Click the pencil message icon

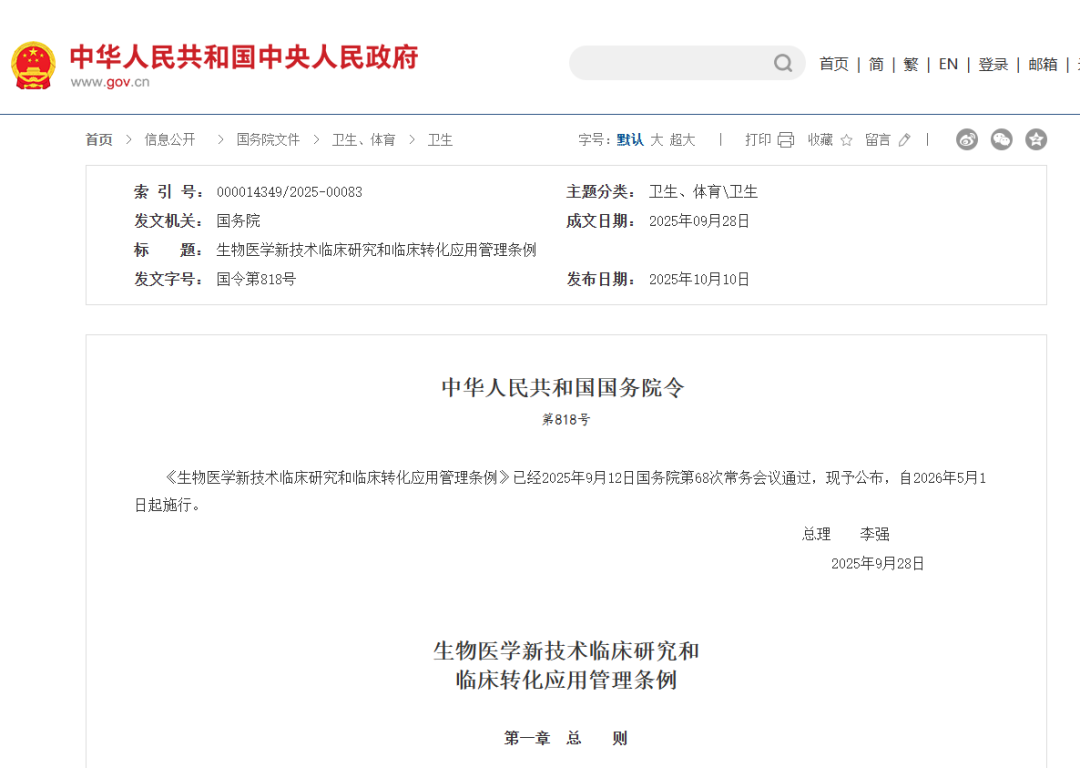[904, 140]
